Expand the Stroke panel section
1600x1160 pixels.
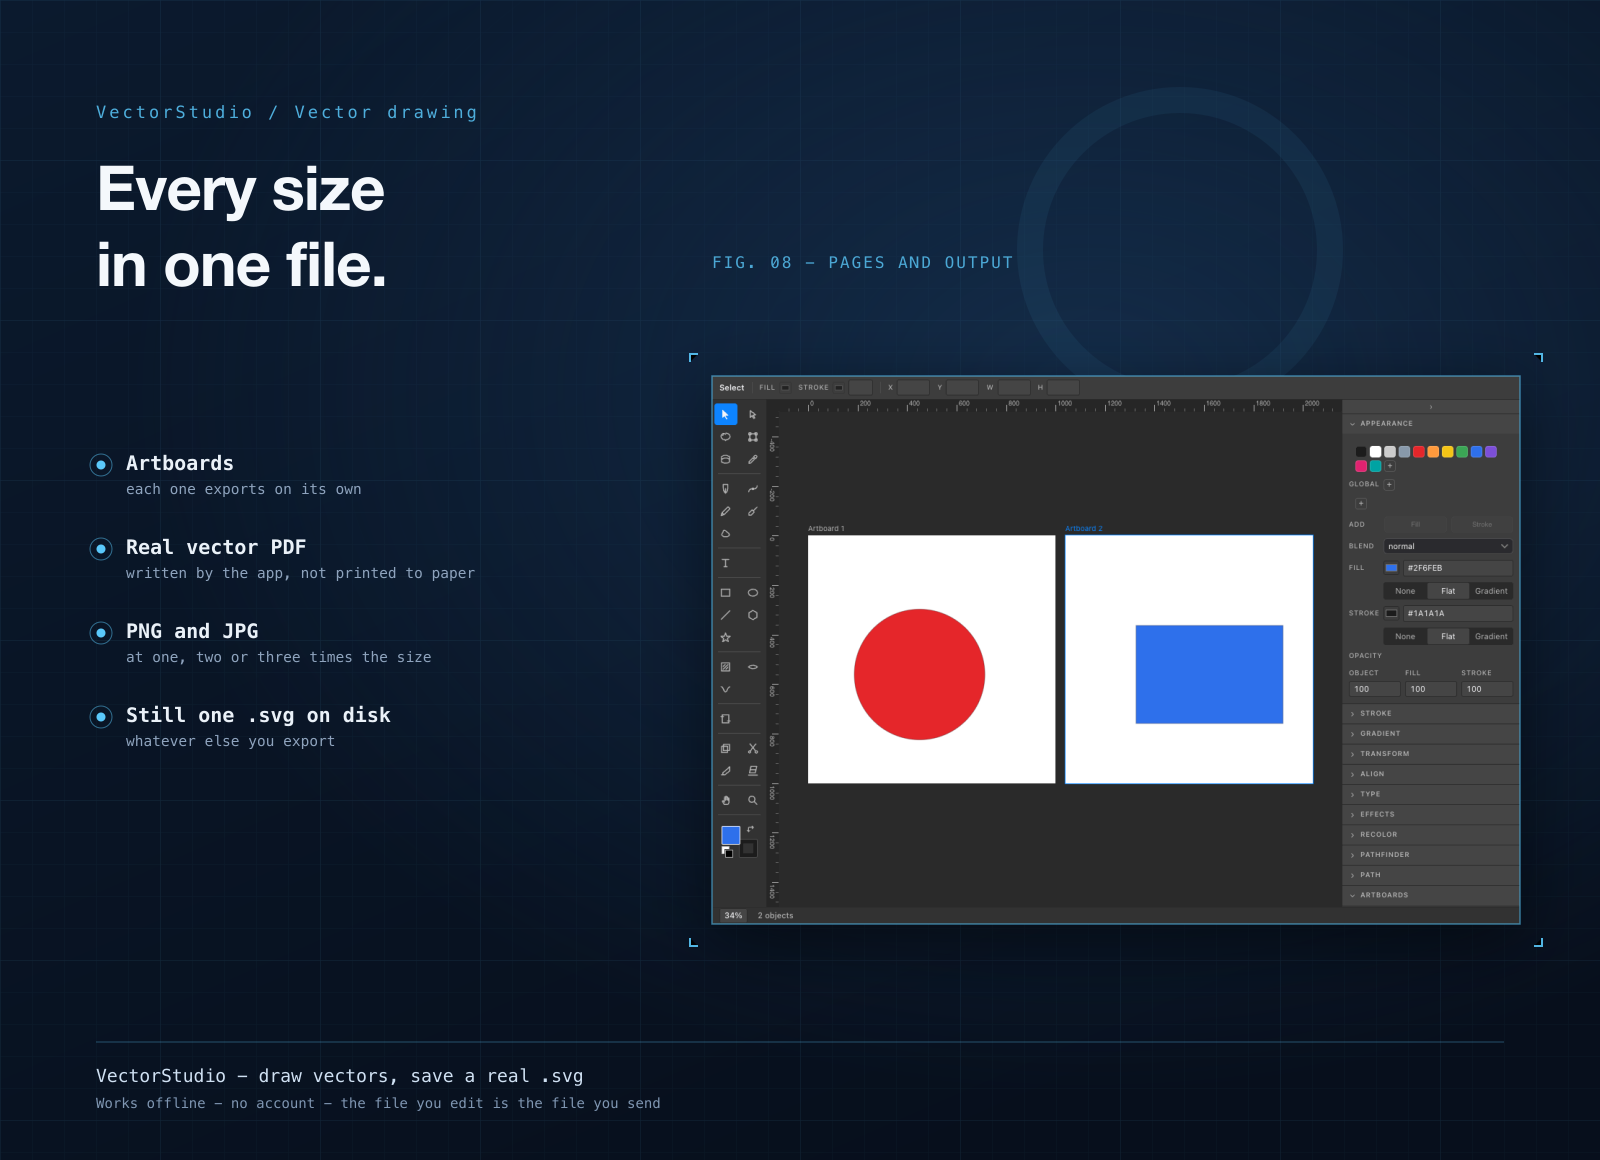(1431, 714)
